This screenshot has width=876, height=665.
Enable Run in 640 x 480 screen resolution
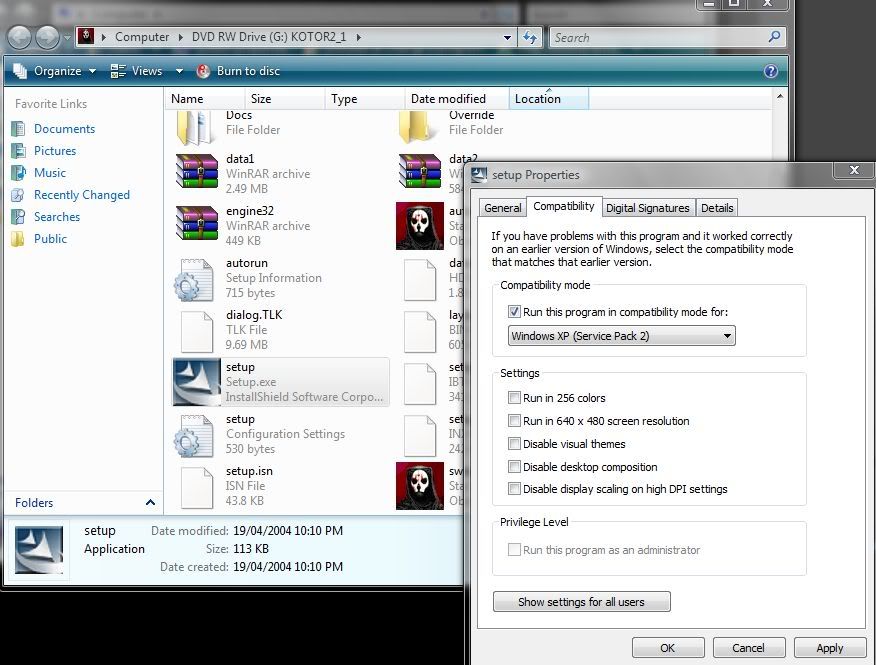(514, 421)
